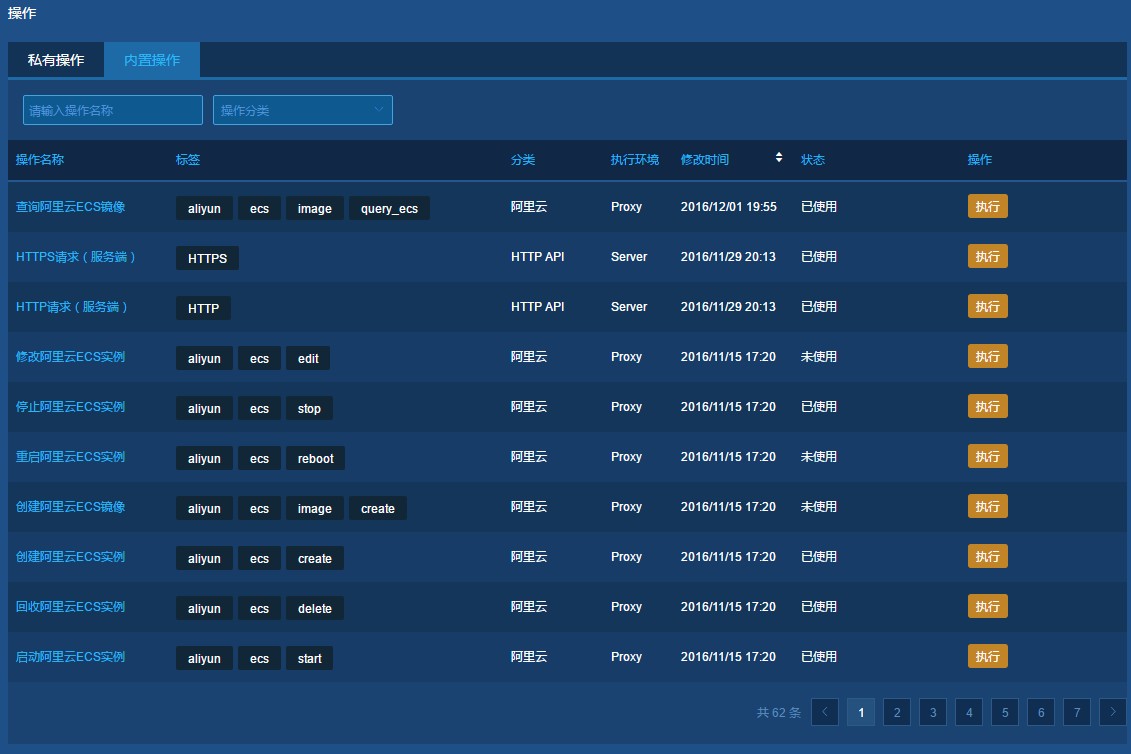Click the 标签 column header
The width and height of the screenshot is (1131, 754).
(x=188, y=159)
